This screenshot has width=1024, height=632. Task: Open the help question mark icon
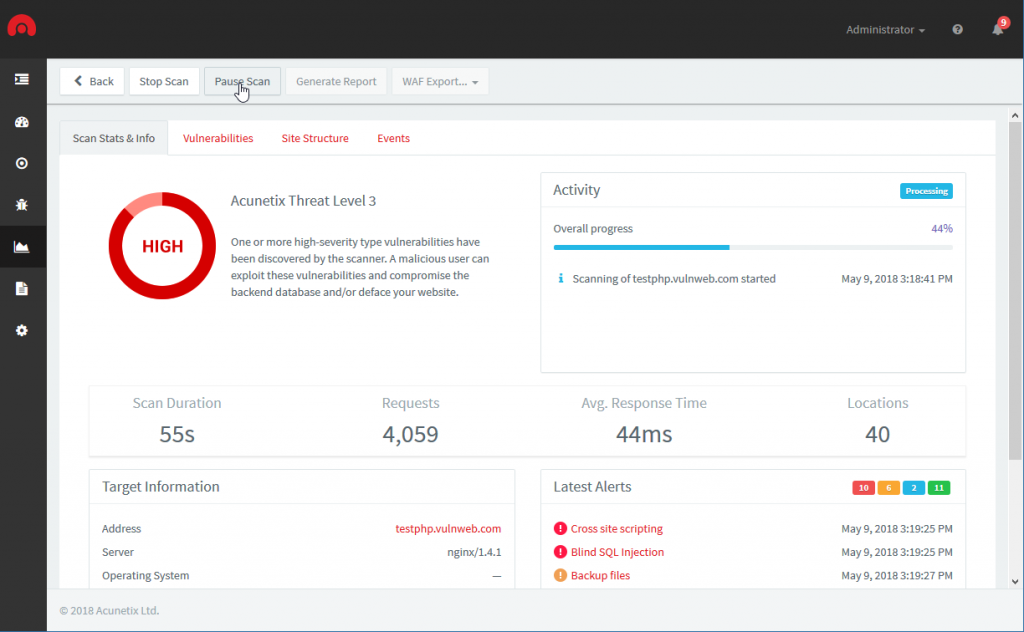[957, 29]
